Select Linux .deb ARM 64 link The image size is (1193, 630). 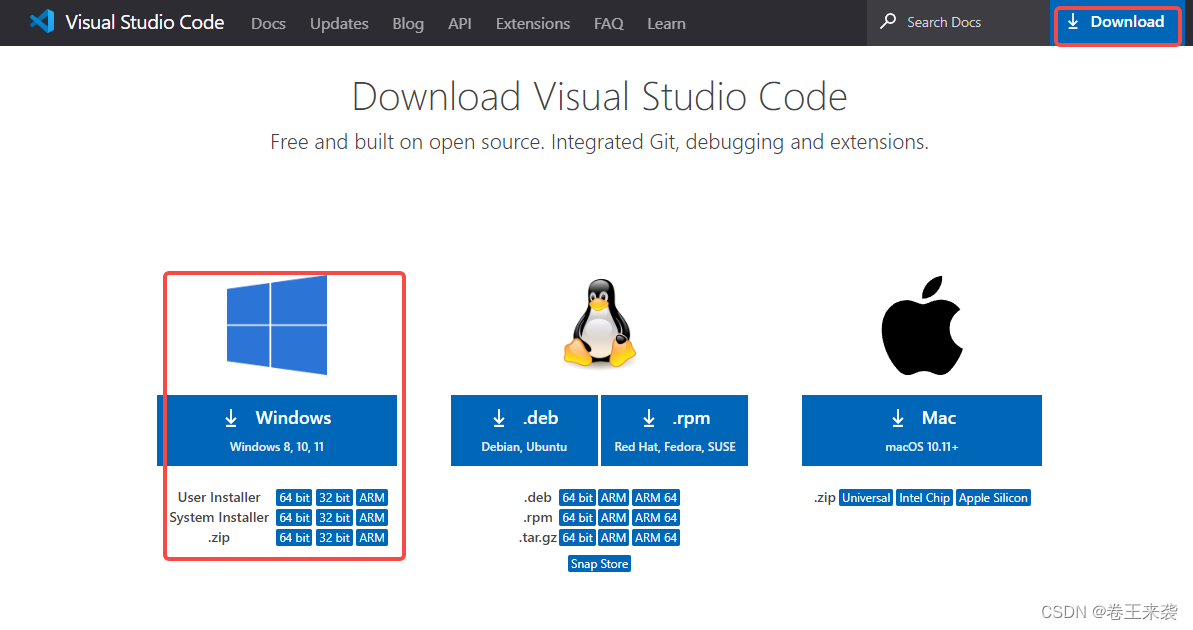(656, 498)
